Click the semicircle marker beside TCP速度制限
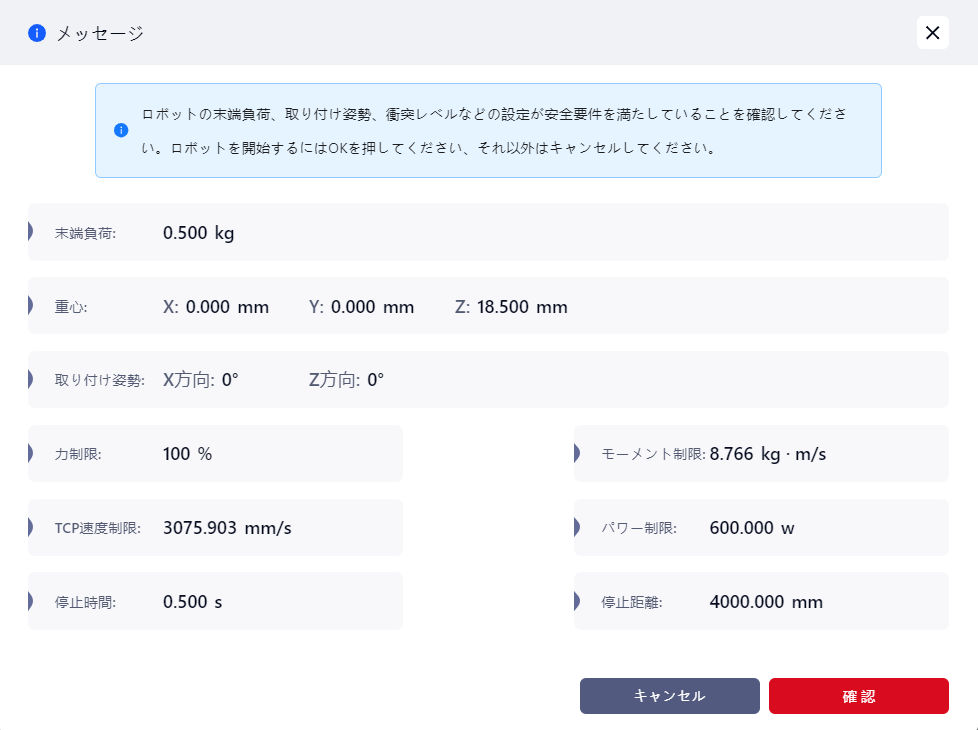 [x=31, y=528]
